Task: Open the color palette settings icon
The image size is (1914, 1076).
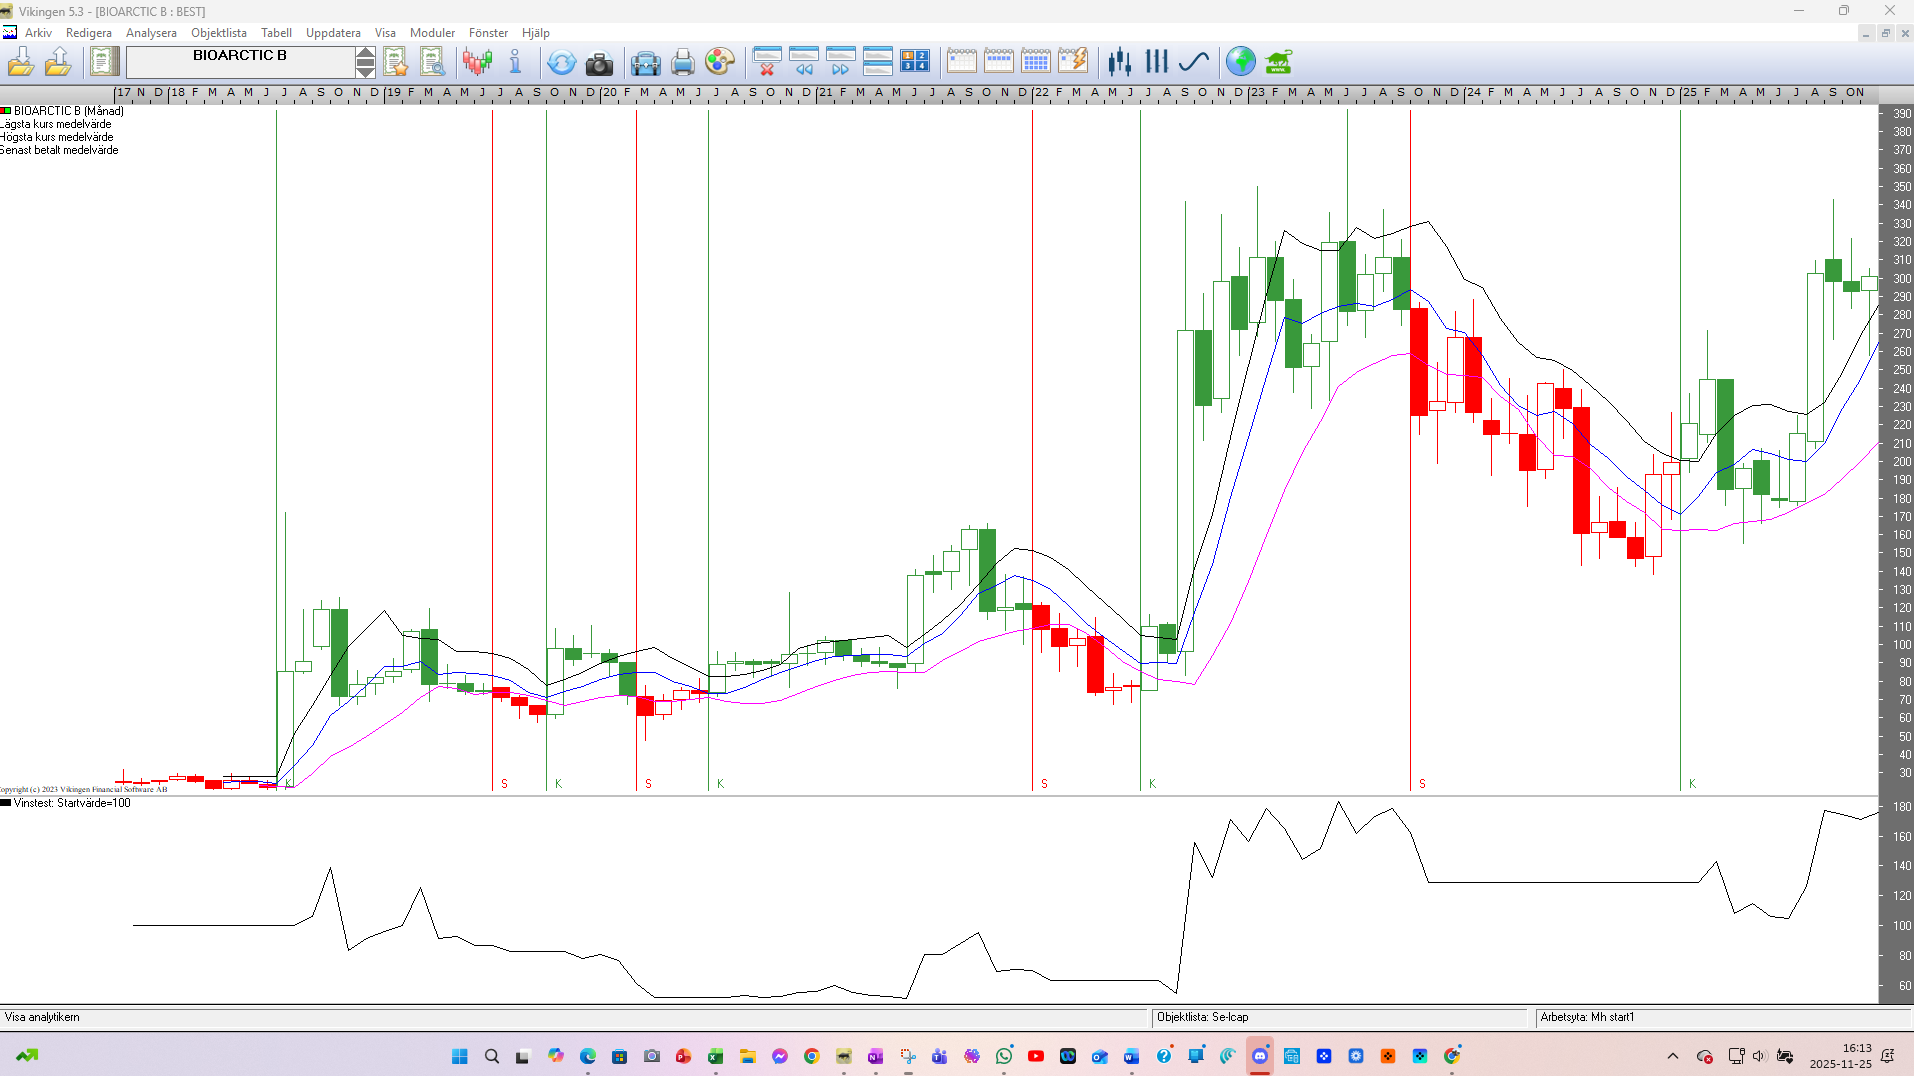Action: tap(719, 62)
